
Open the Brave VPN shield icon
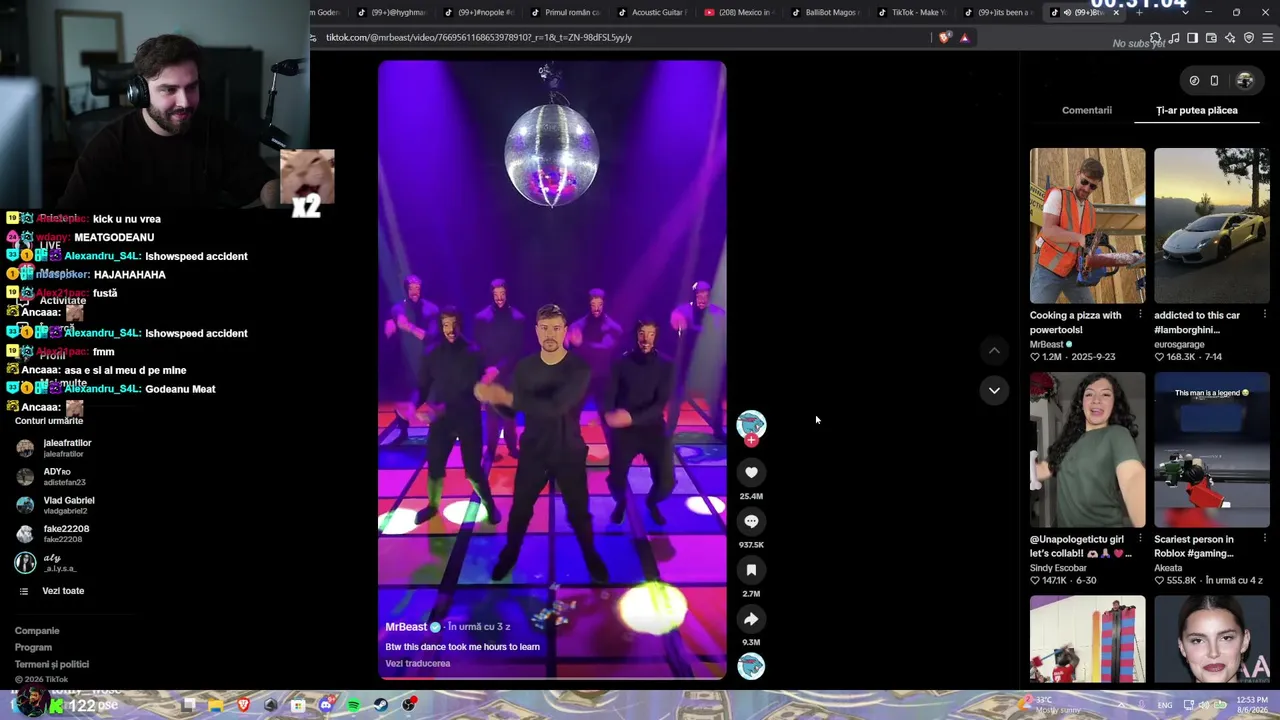(x=1249, y=38)
